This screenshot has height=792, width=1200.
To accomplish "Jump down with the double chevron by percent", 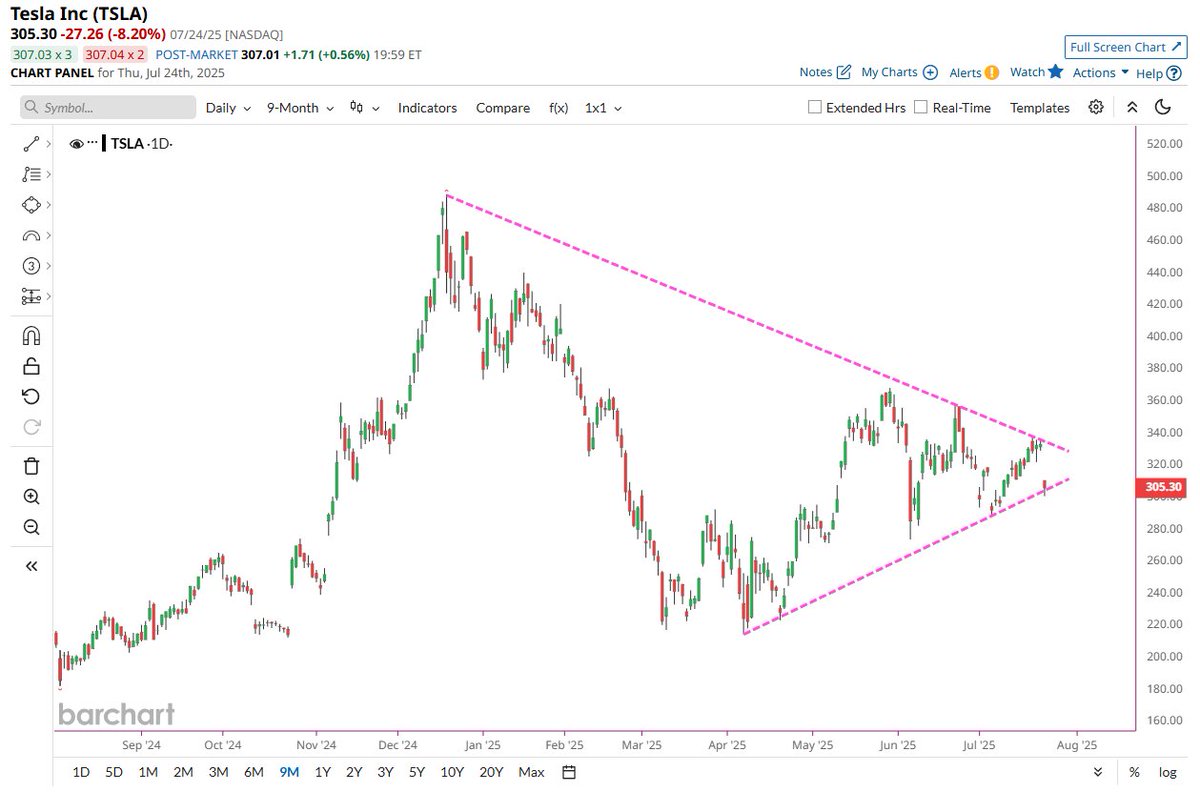I will coord(1098,772).
